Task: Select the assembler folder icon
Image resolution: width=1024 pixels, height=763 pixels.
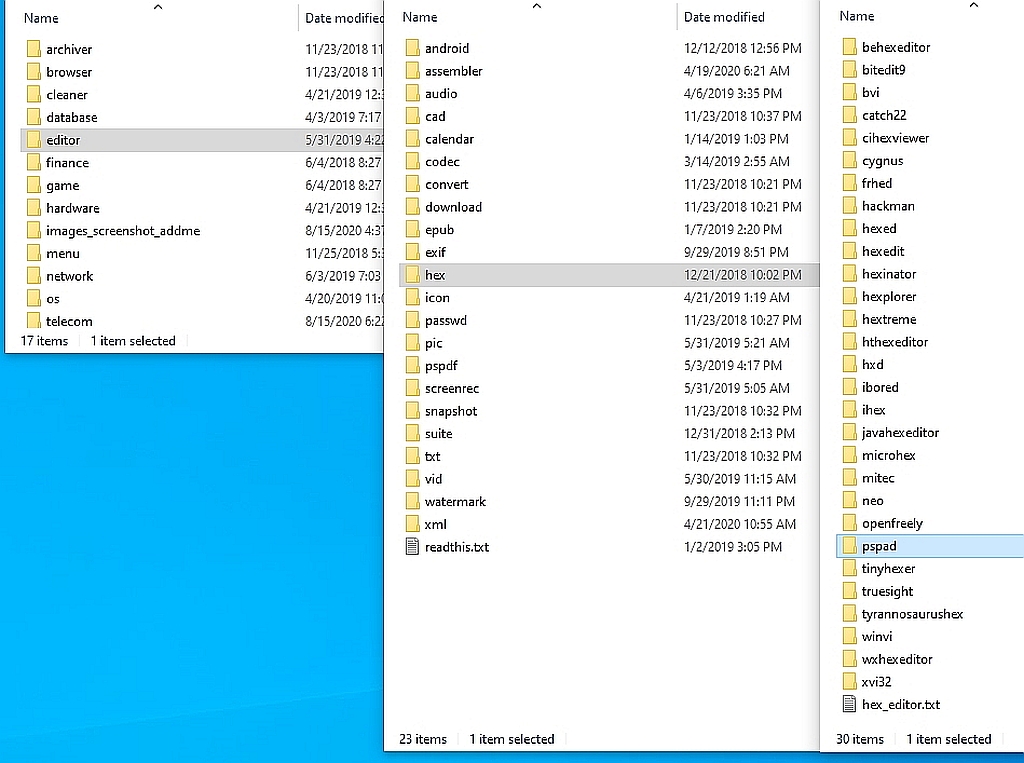Action: point(412,71)
